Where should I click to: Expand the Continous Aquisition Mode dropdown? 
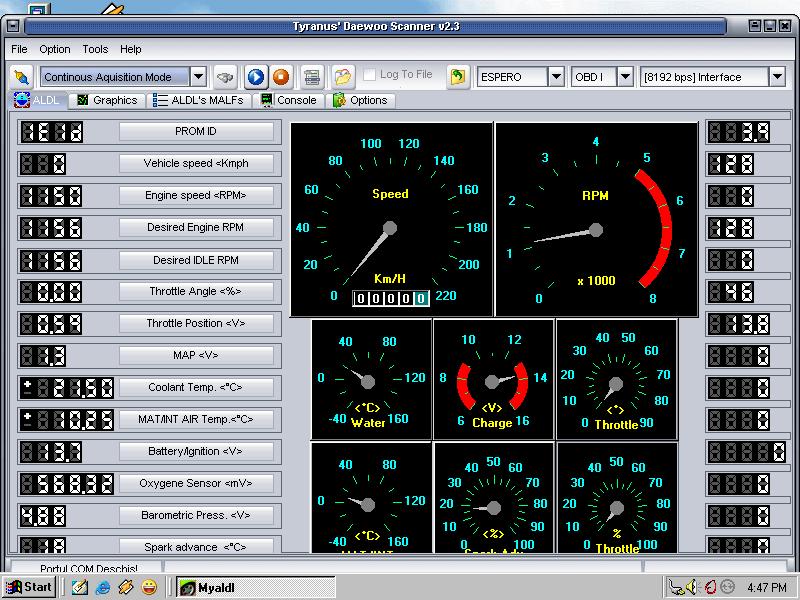point(198,77)
